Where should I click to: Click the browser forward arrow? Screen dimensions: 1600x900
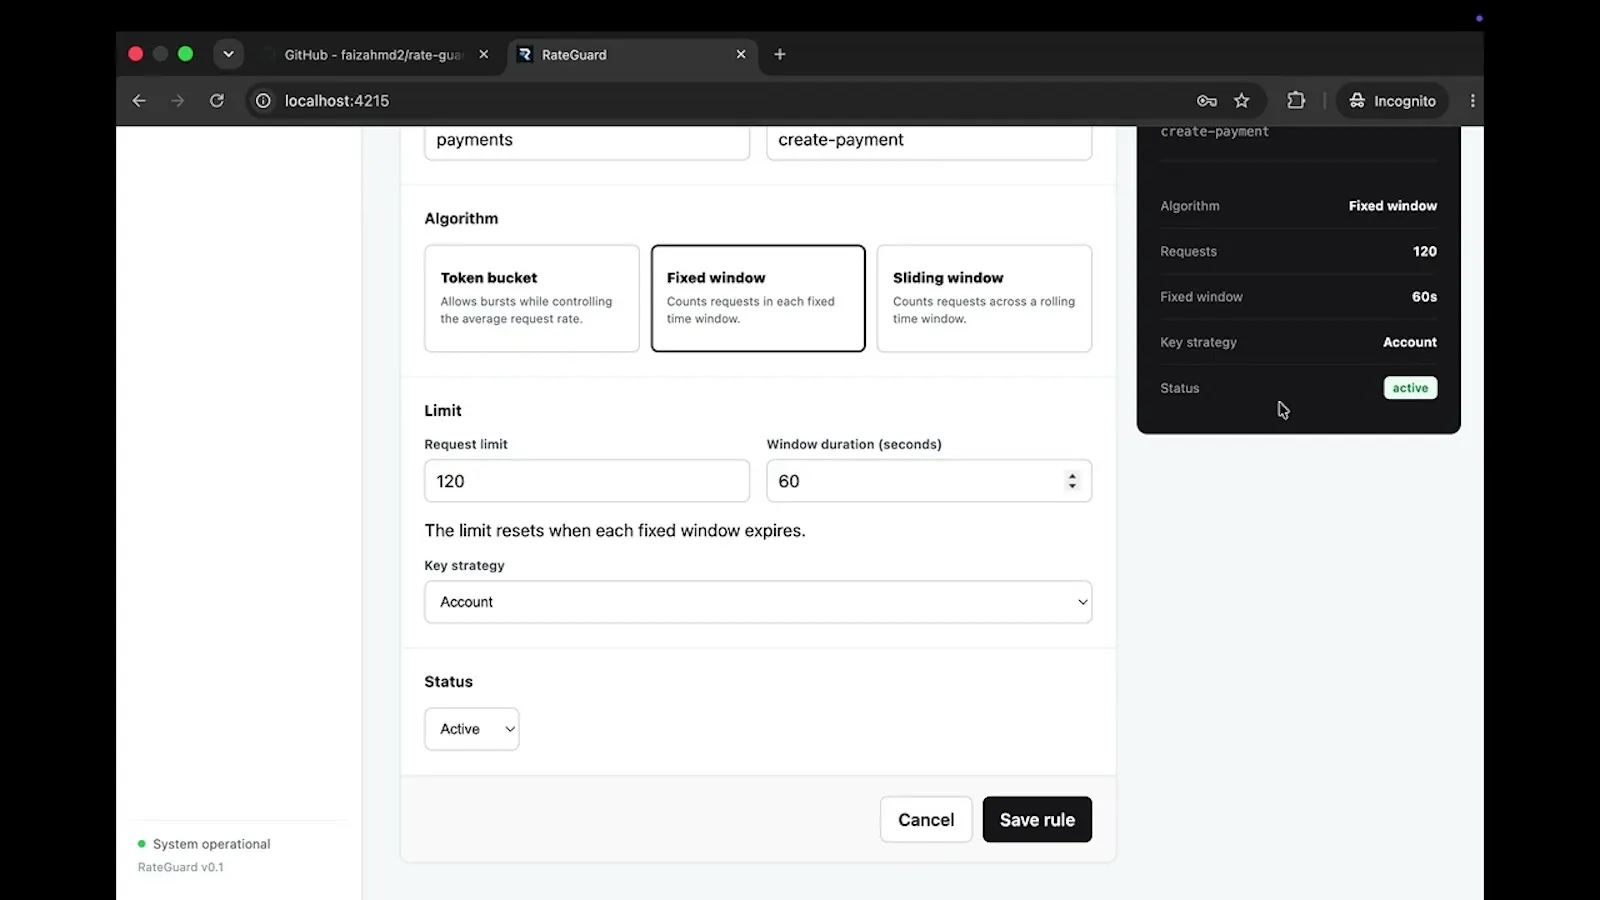click(x=178, y=100)
